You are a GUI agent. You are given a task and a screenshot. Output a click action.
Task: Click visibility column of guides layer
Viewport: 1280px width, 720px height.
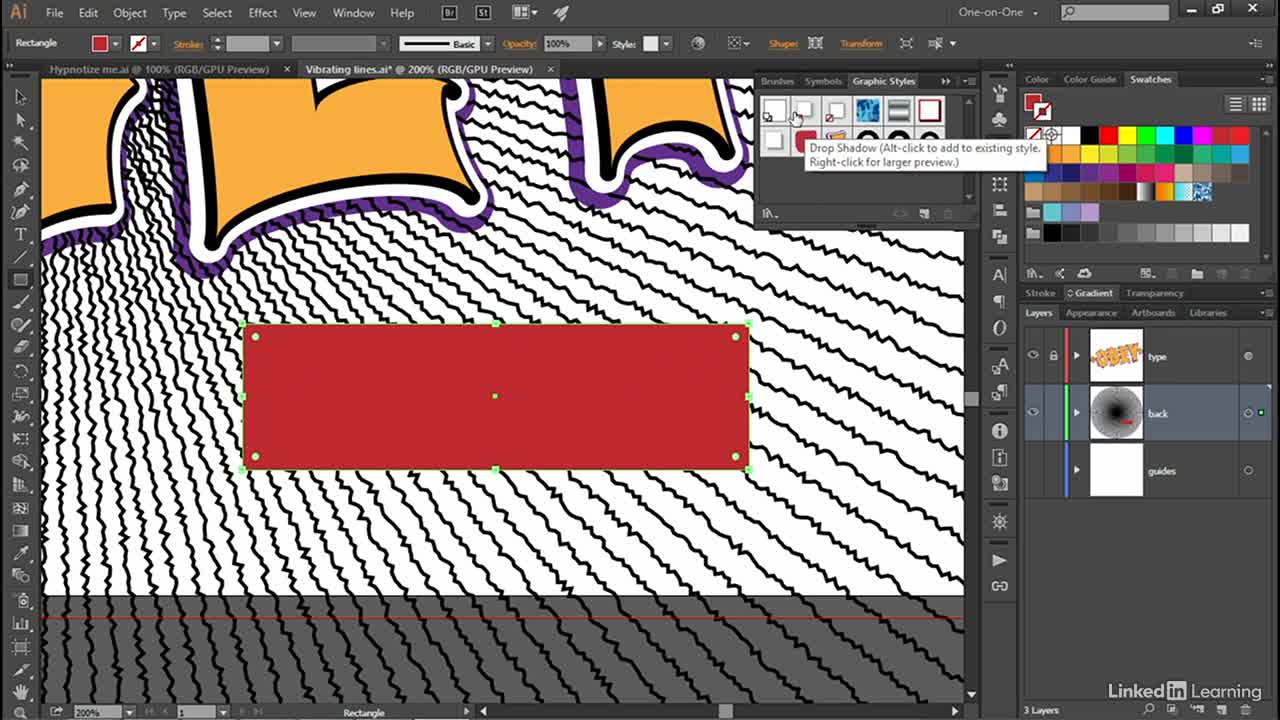click(1034, 471)
